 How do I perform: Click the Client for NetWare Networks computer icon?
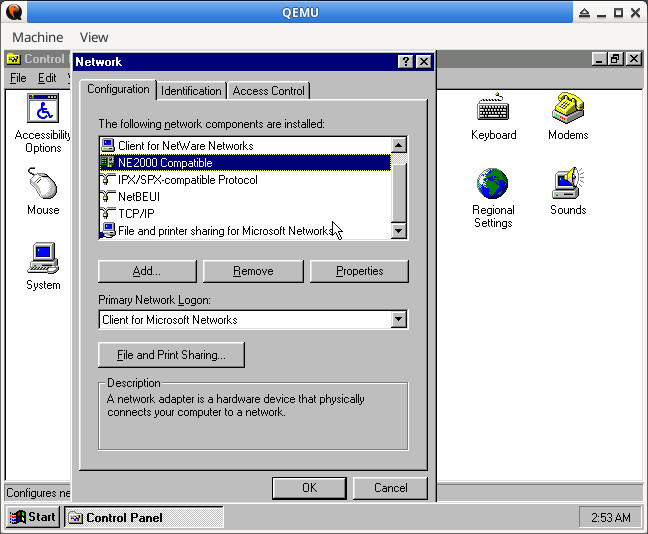pos(108,145)
